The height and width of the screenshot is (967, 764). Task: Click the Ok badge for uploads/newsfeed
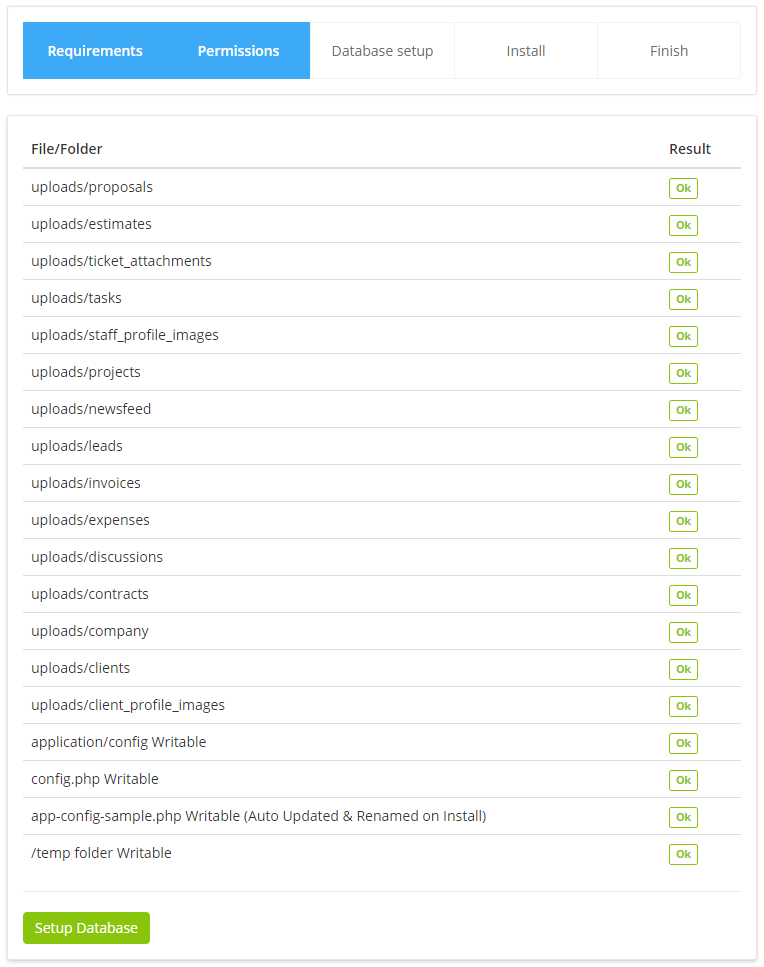click(683, 410)
